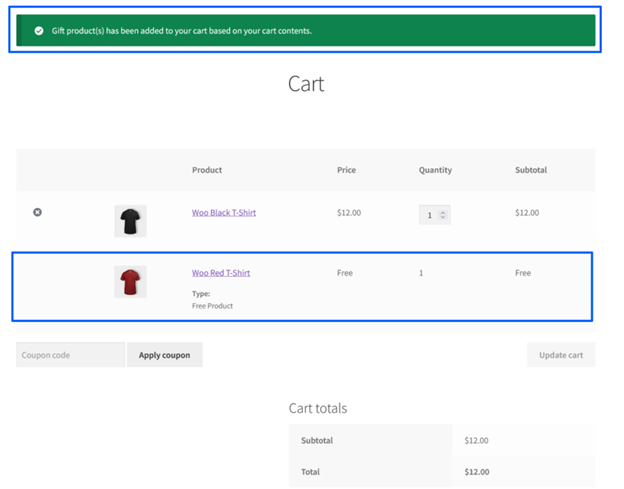Remove Woo Black T-Shirt from cart
This screenshot has width=624, height=489.
tap(38, 212)
